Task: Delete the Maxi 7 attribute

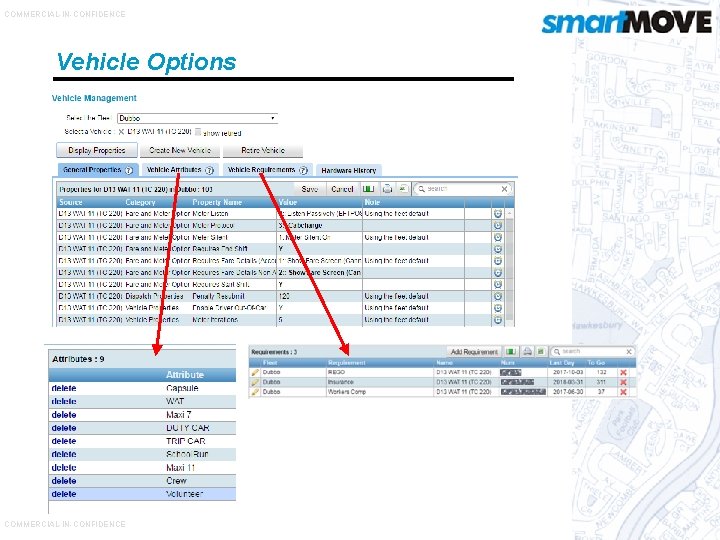Action: (x=64, y=415)
